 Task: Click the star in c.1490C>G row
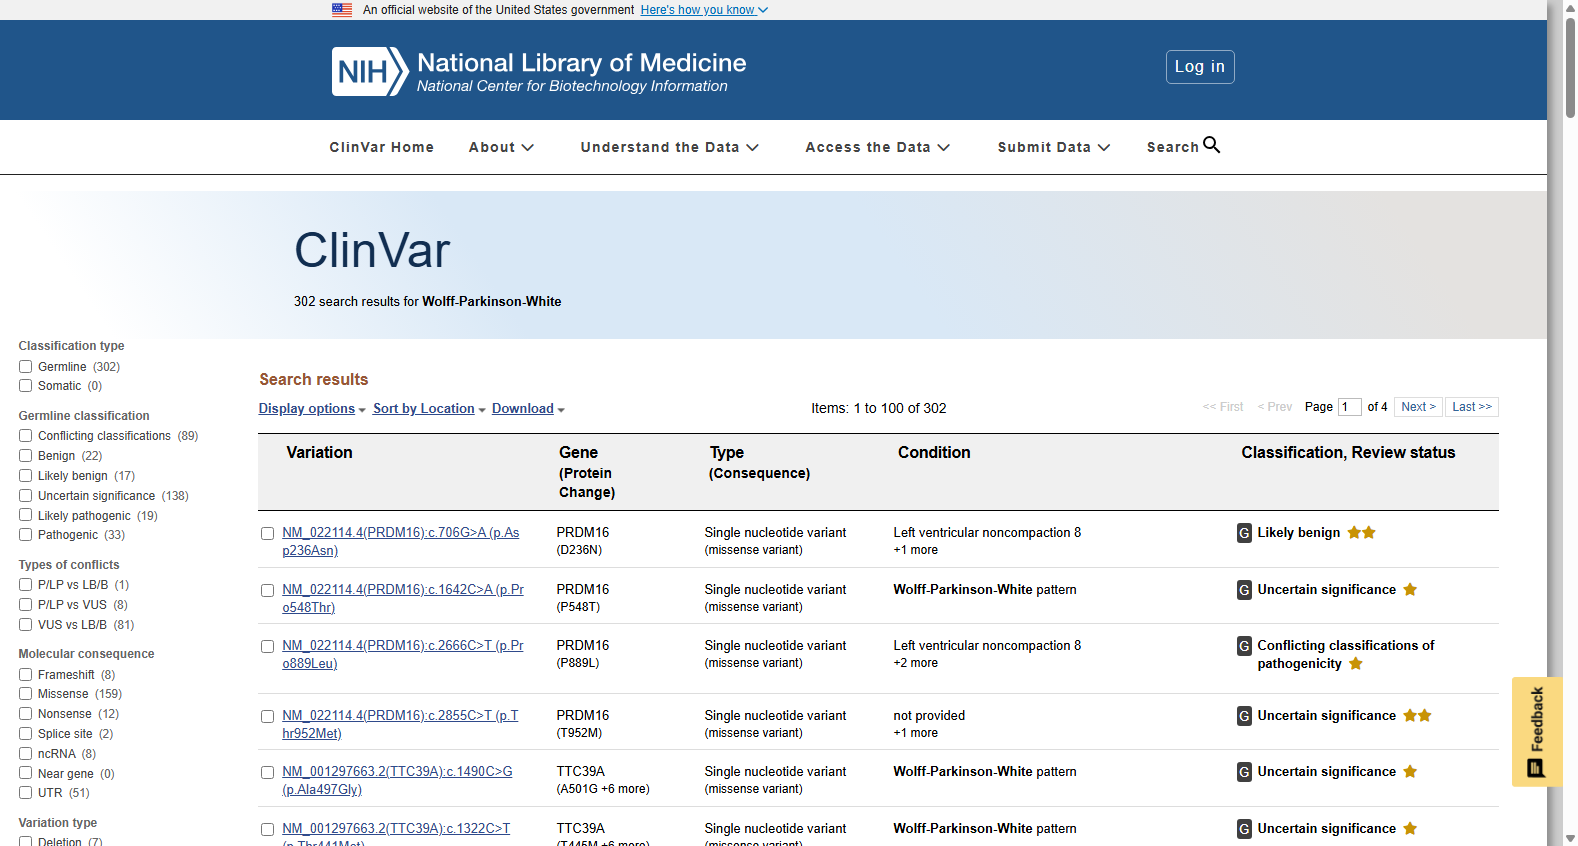(x=1410, y=772)
